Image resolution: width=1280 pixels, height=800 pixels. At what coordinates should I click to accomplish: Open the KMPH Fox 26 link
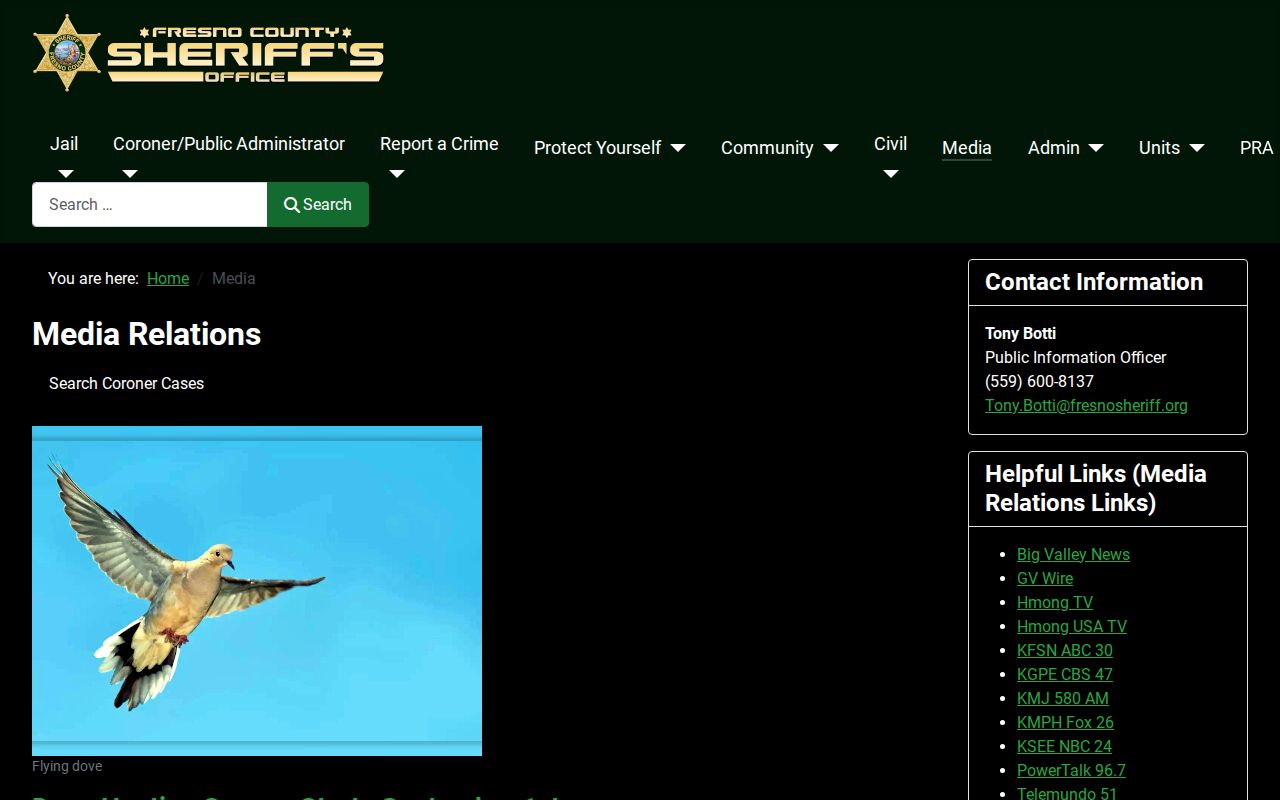pos(1065,722)
